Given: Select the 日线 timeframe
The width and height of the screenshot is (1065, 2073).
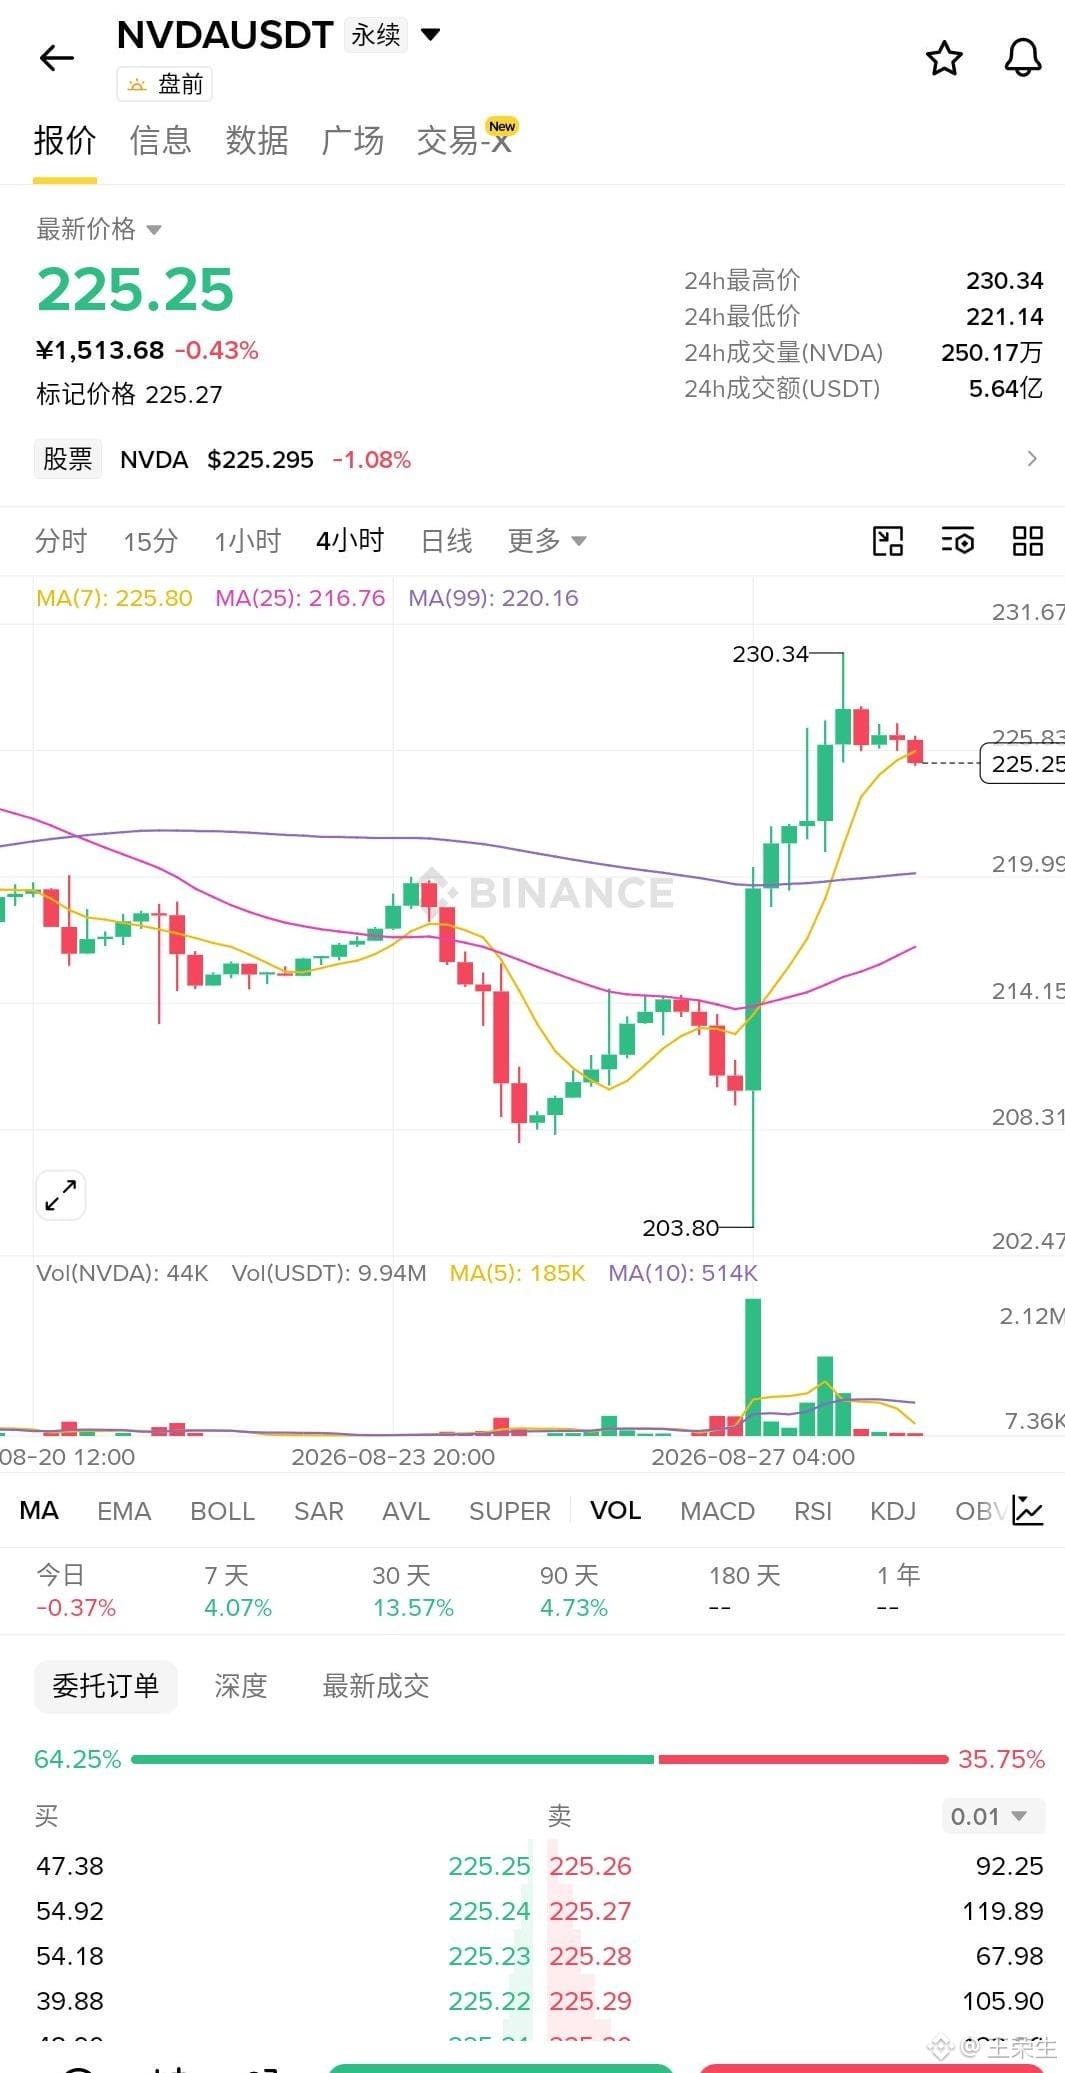Looking at the screenshot, I should [446, 541].
